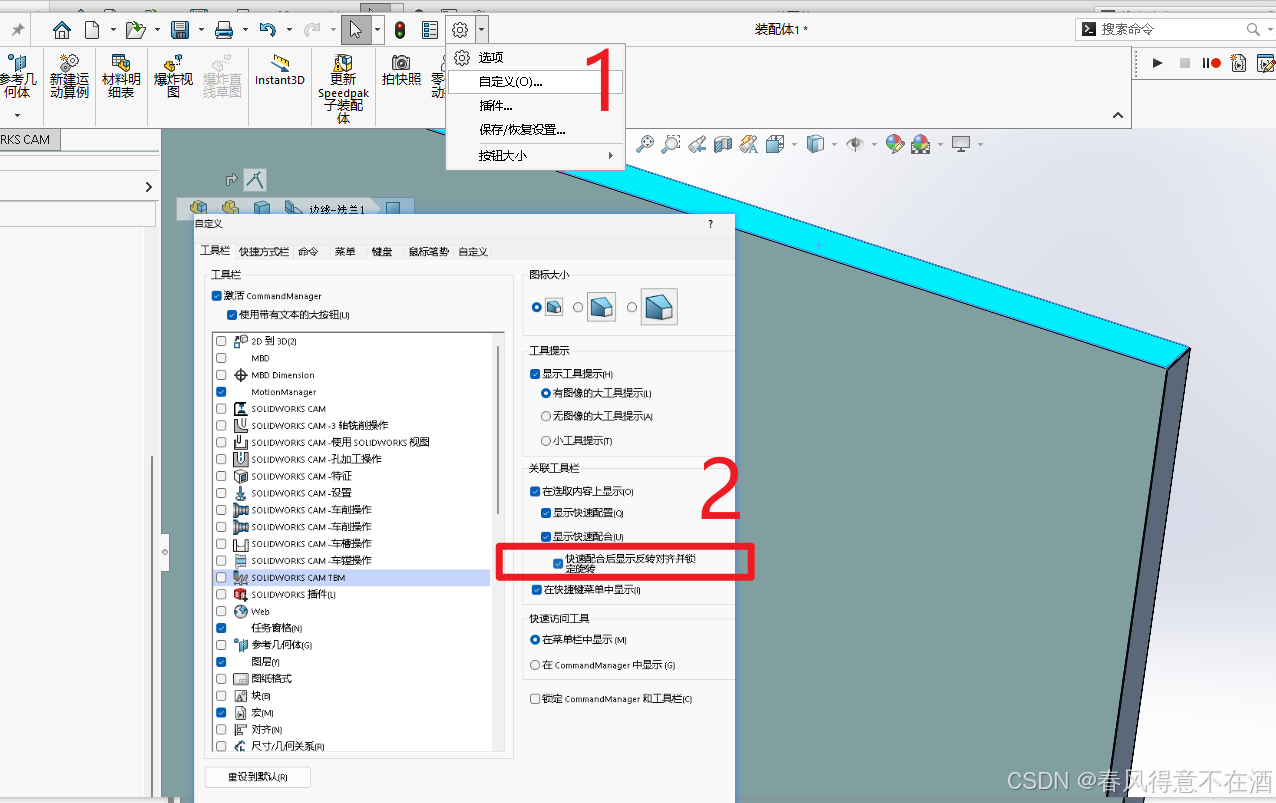
Task: Open dropdown arrow next to Save icon
Action: coord(201,30)
